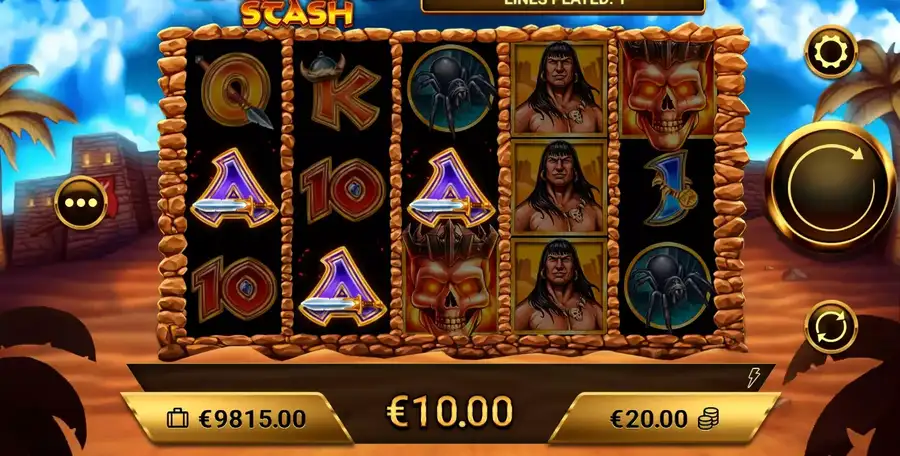Toggle the lightning turbo spin icon
Viewport: 900px width, 456px height.
click(x=753, y=377)
